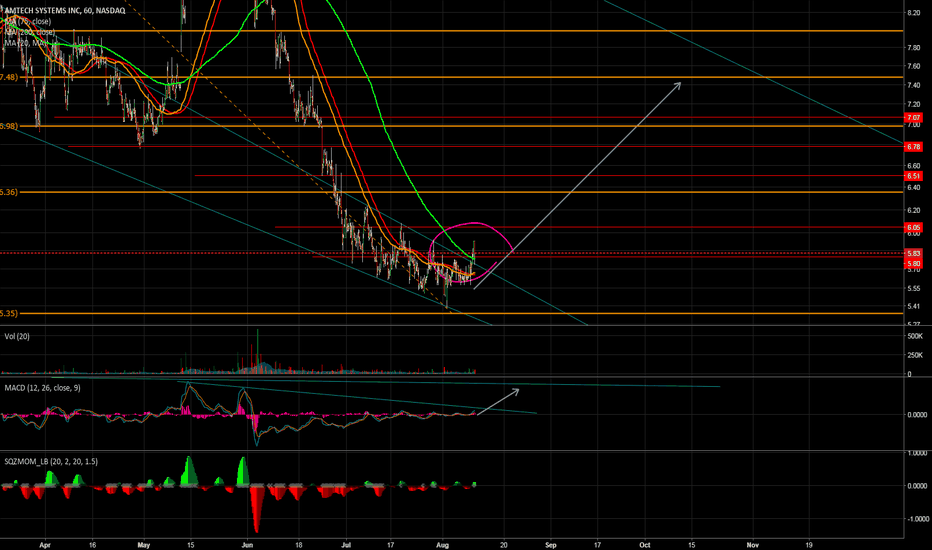Screen dimensions: 932x550
Task: Click the red 6.05 price label
Action: tap(914, 228)
